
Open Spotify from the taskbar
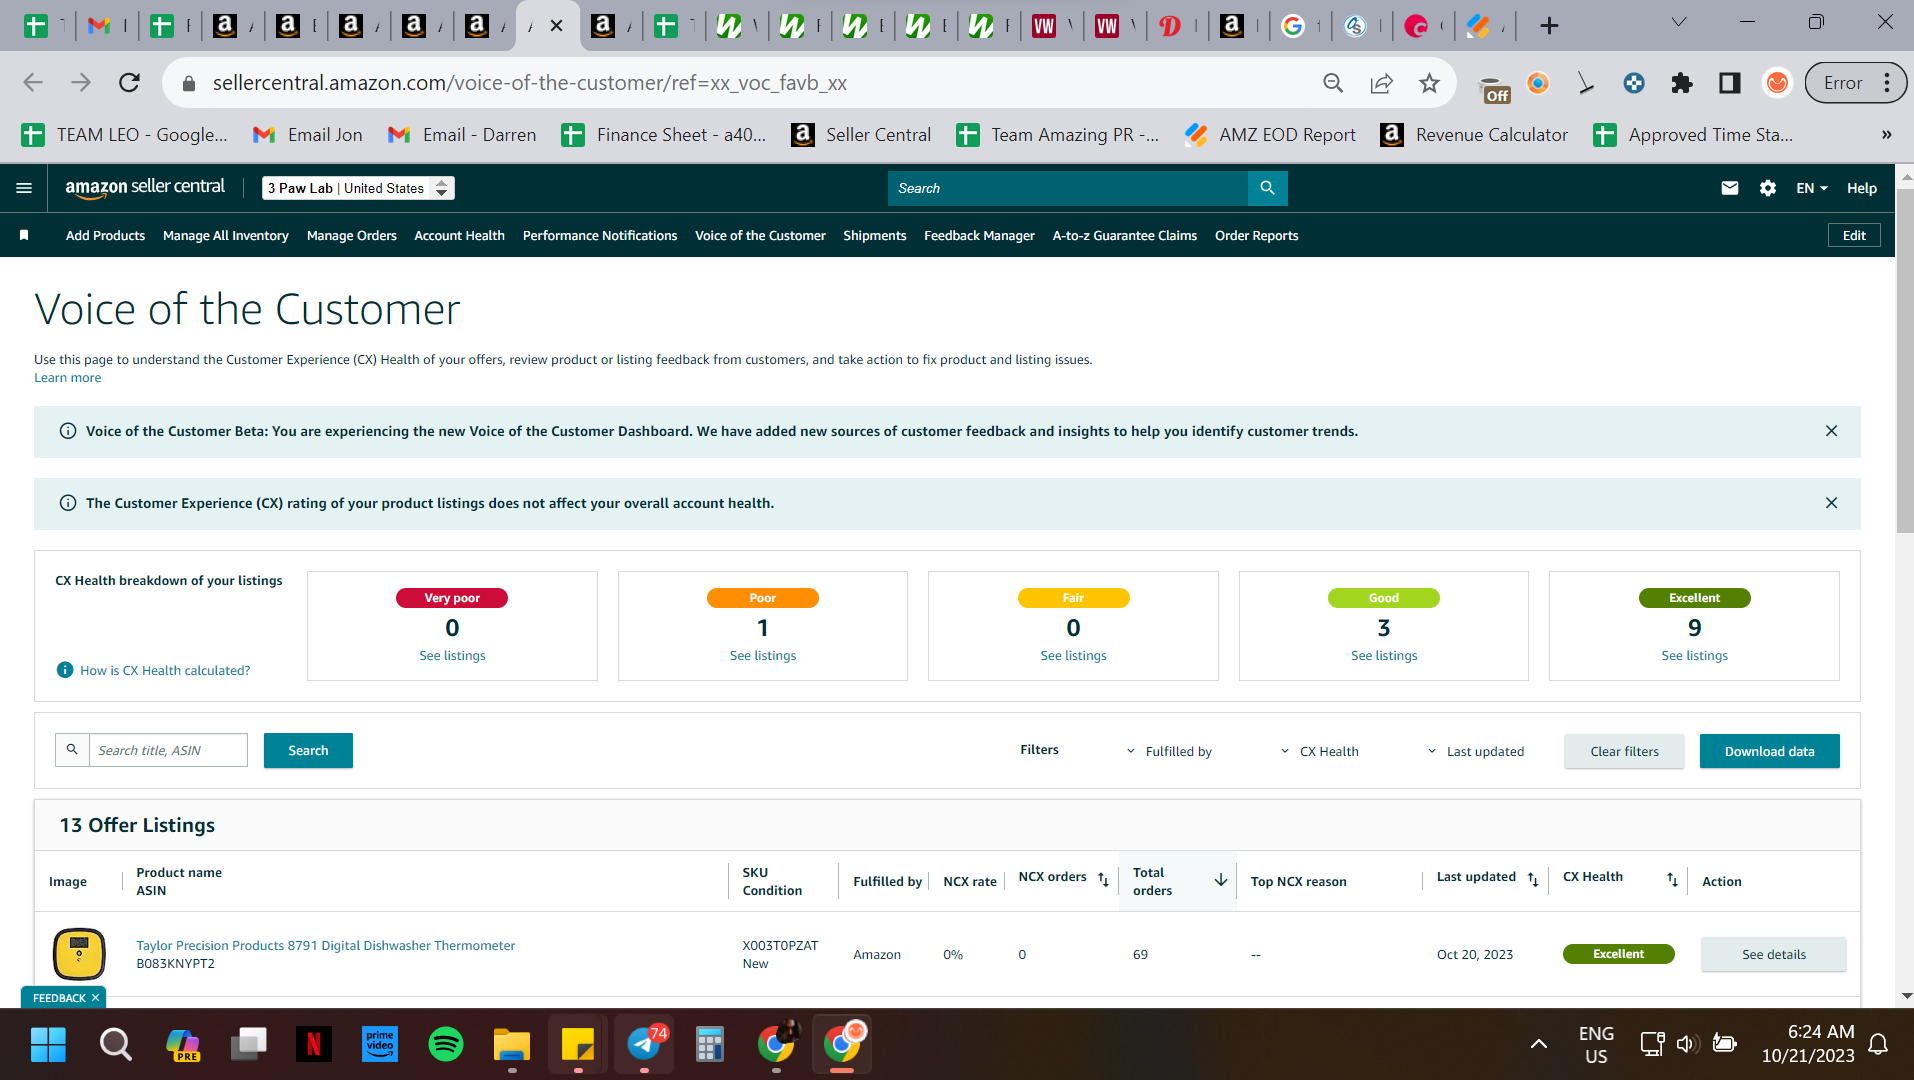click(446, 1044)
